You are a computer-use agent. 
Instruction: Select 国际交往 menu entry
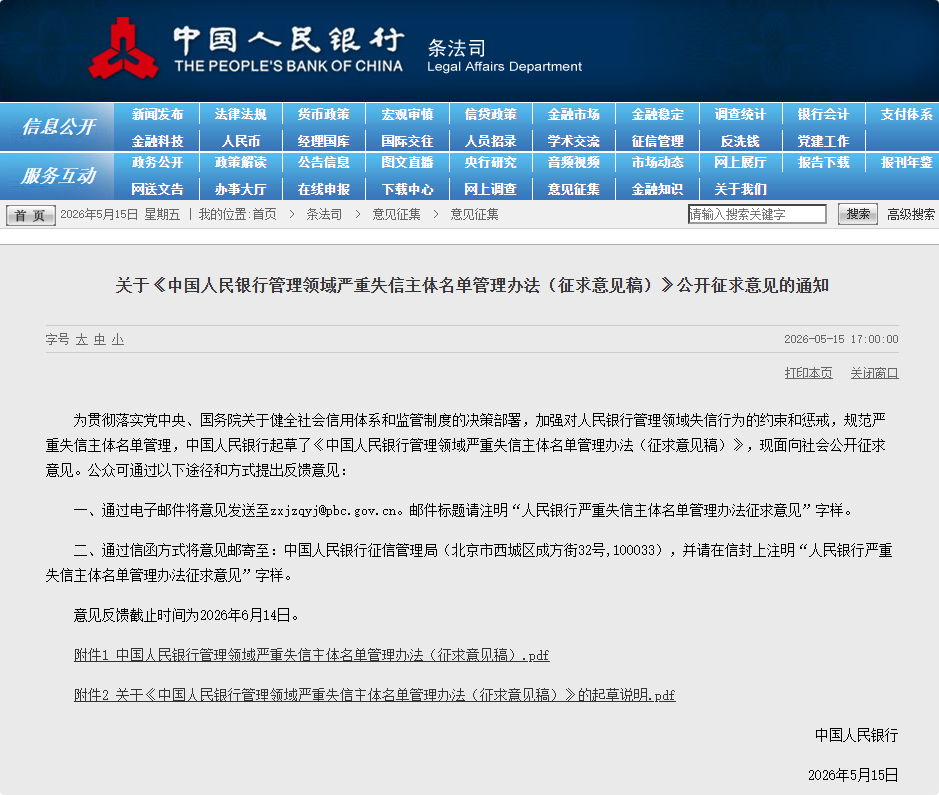tap(407, 141)
